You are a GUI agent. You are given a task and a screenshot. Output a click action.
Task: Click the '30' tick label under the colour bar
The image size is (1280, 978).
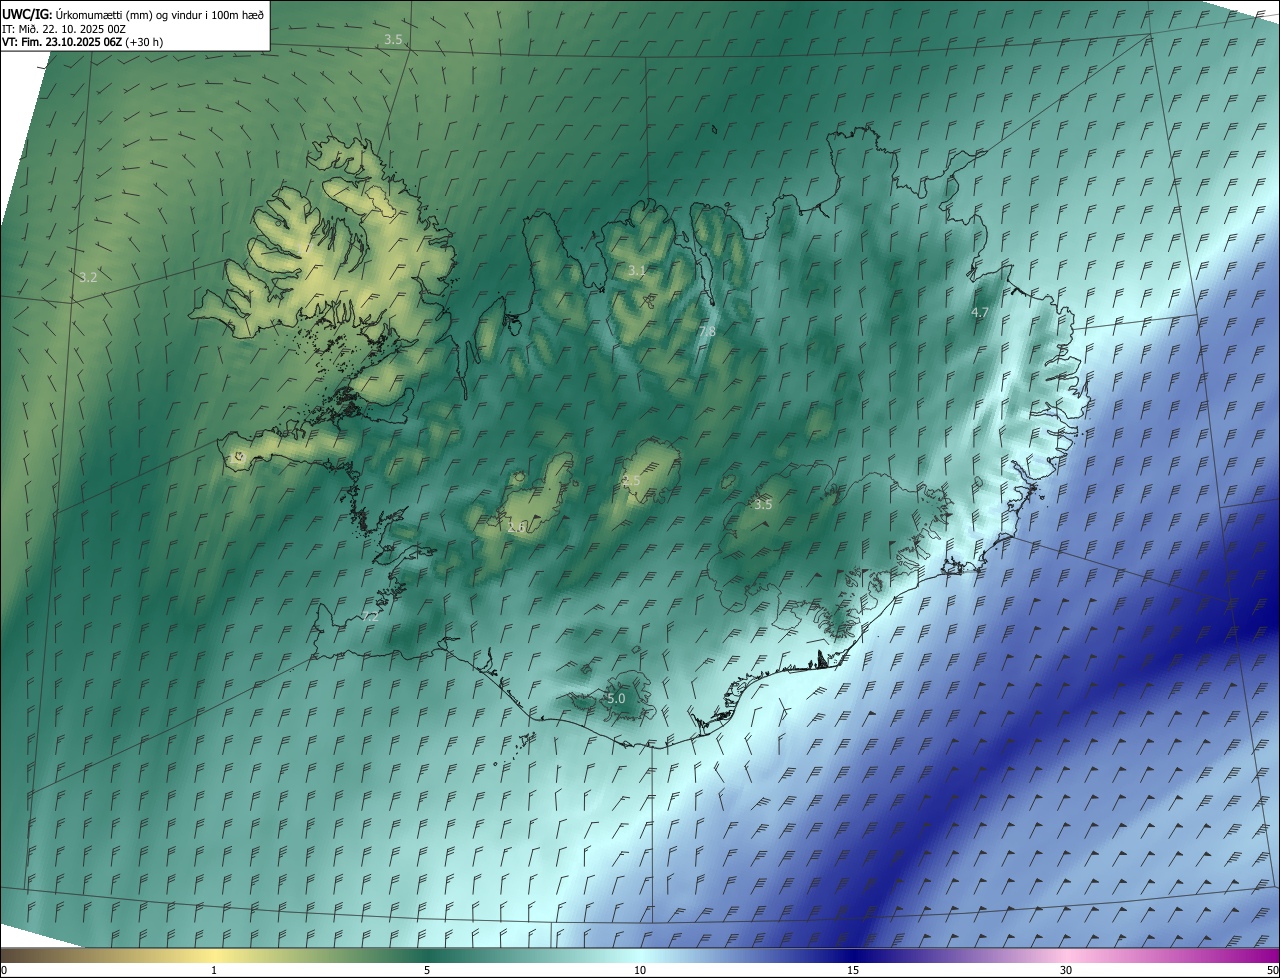(1066, 971)
